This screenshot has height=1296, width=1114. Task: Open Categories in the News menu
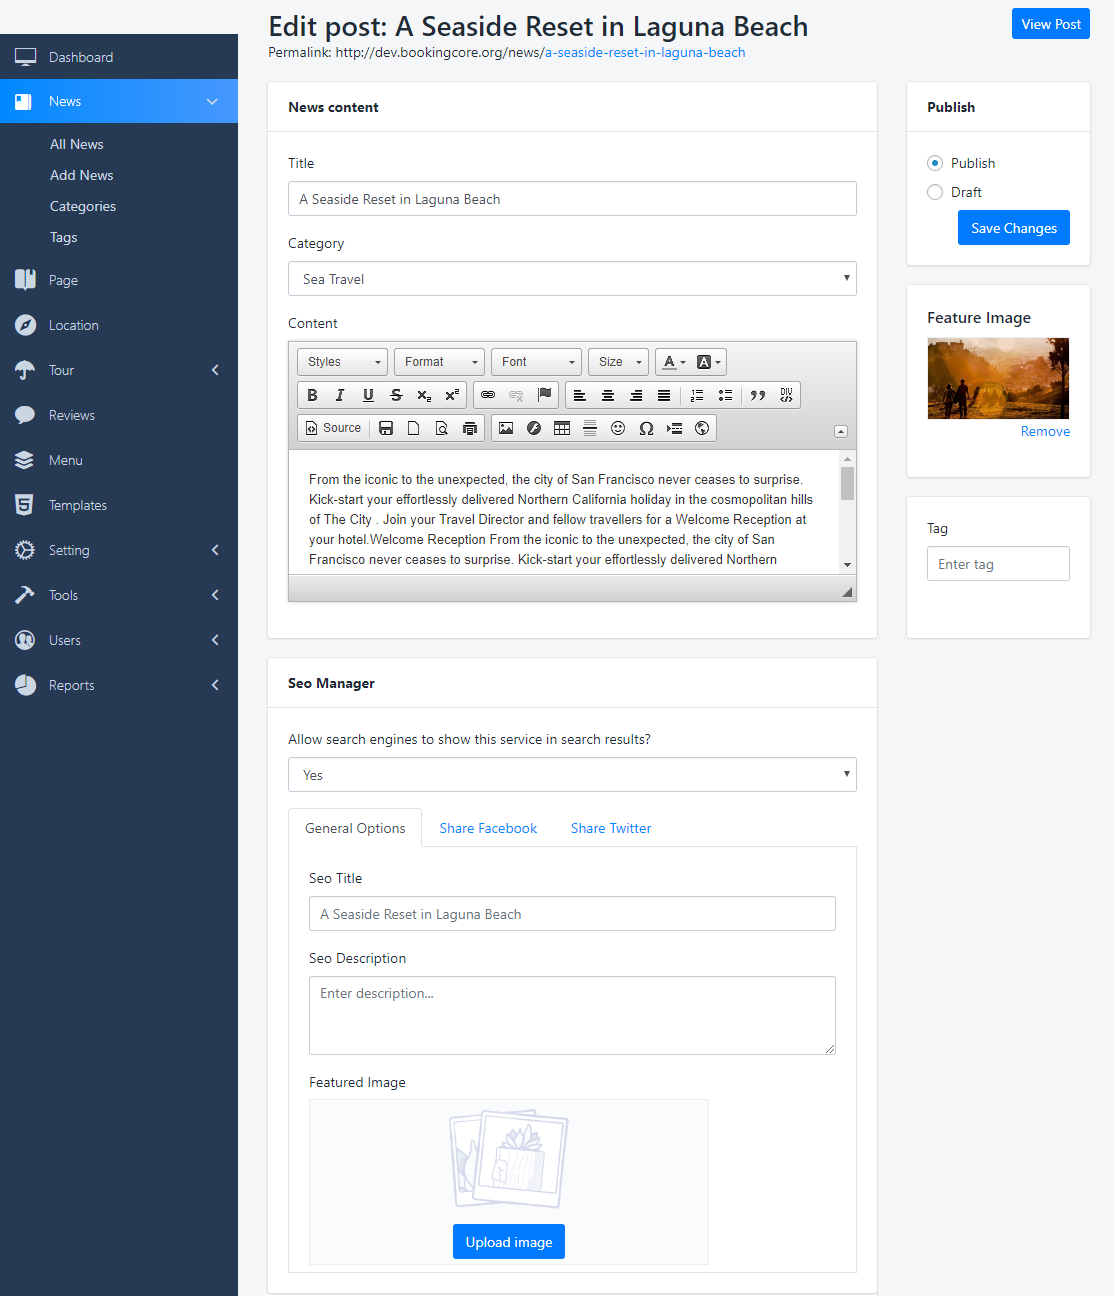click(83, 206)
